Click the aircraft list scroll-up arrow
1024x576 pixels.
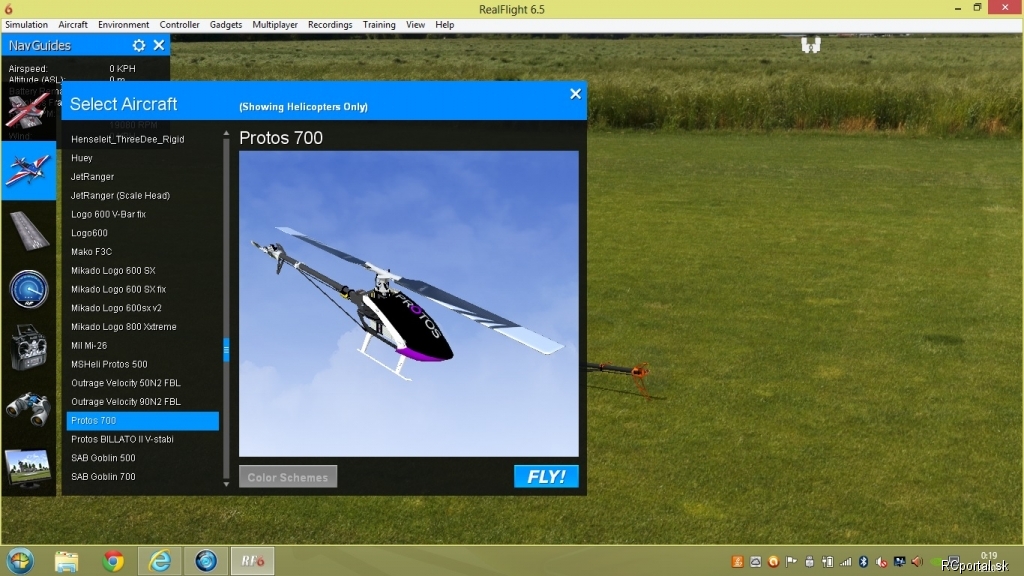[227, 134]
